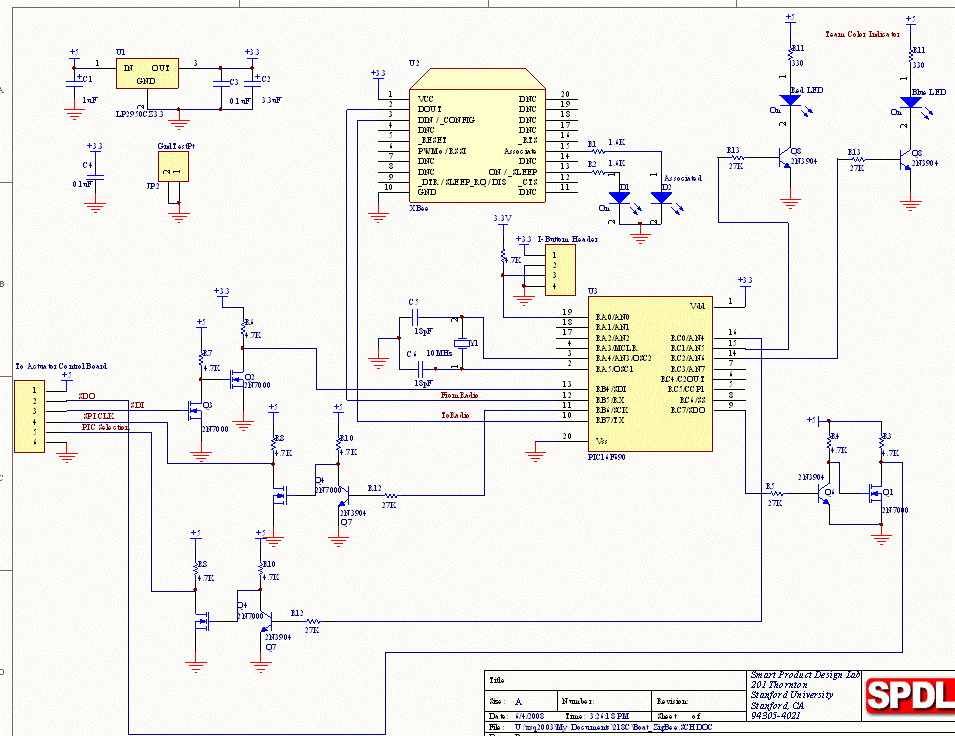Click the D2 Associated LED symbol

(660, 198)
